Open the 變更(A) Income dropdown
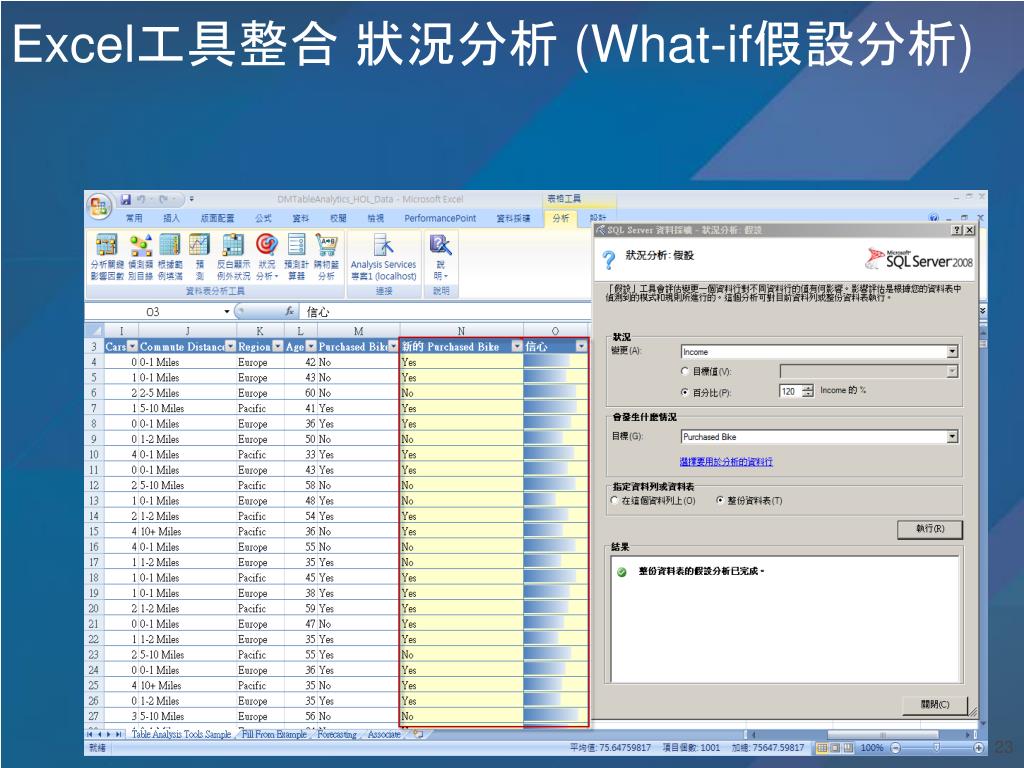Screen dimensions: 1024x768 coord(952,351)
